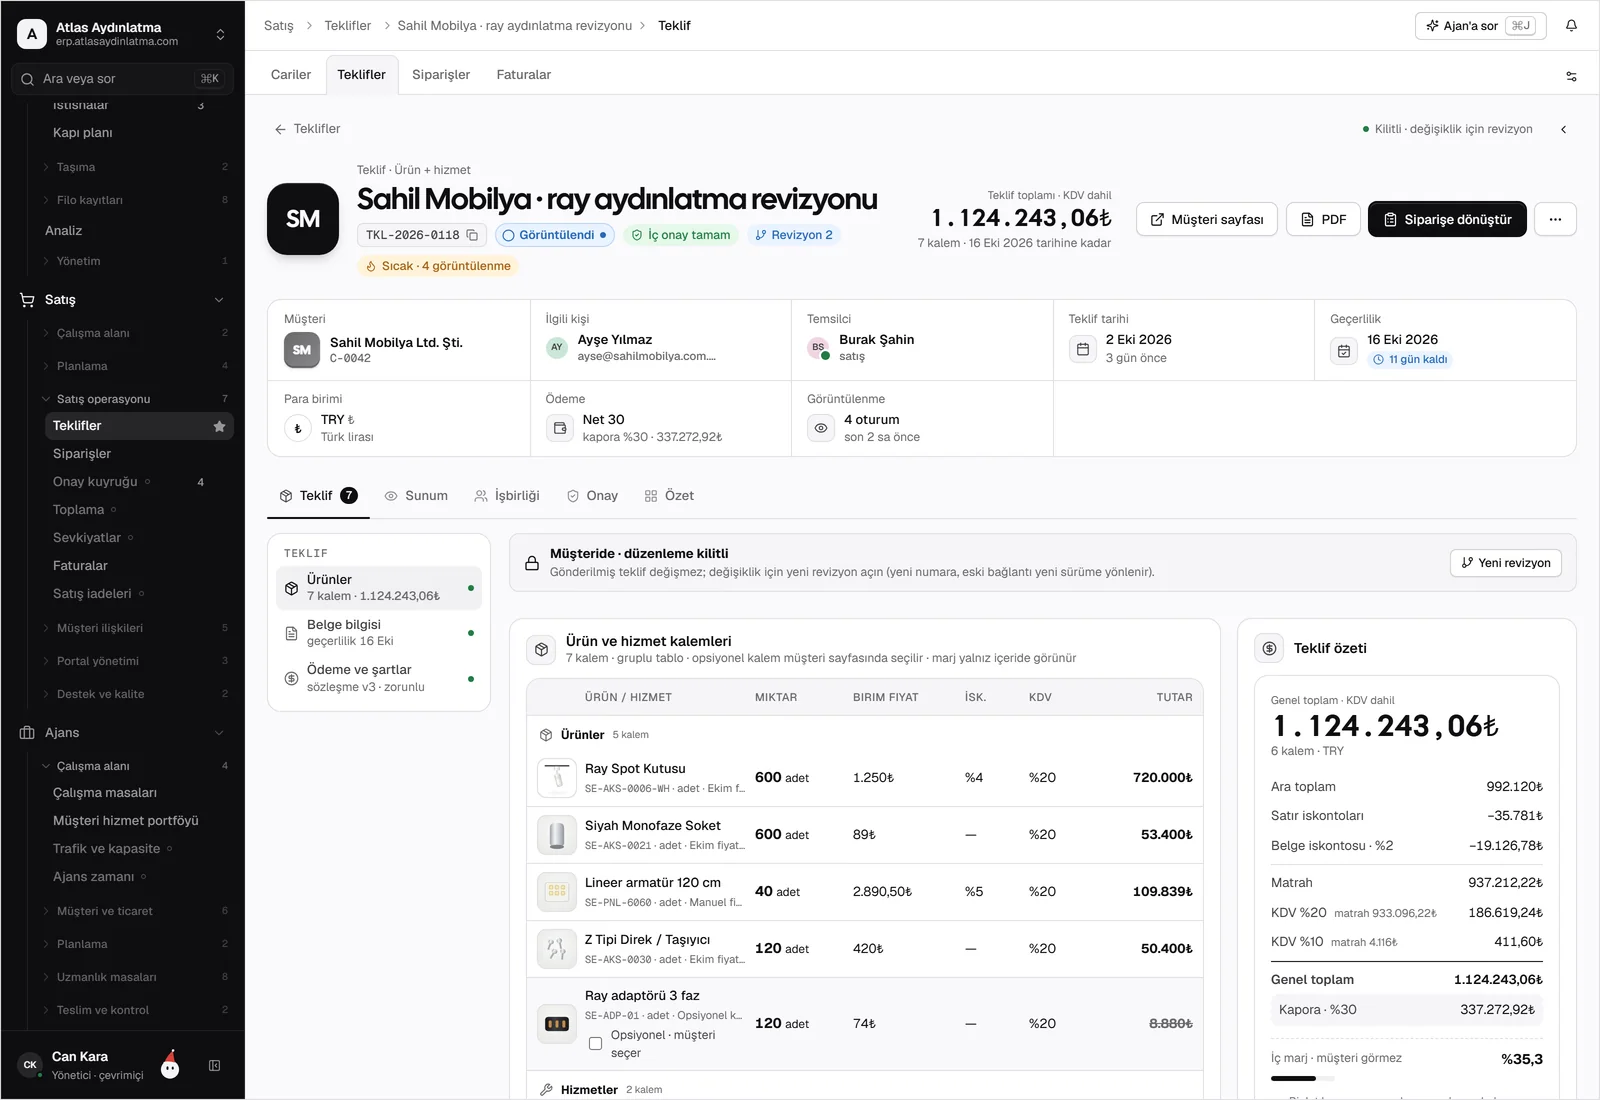Click the lira currency icon in Para birimi
The image size is (1600, 1100).
pos(298,428)
